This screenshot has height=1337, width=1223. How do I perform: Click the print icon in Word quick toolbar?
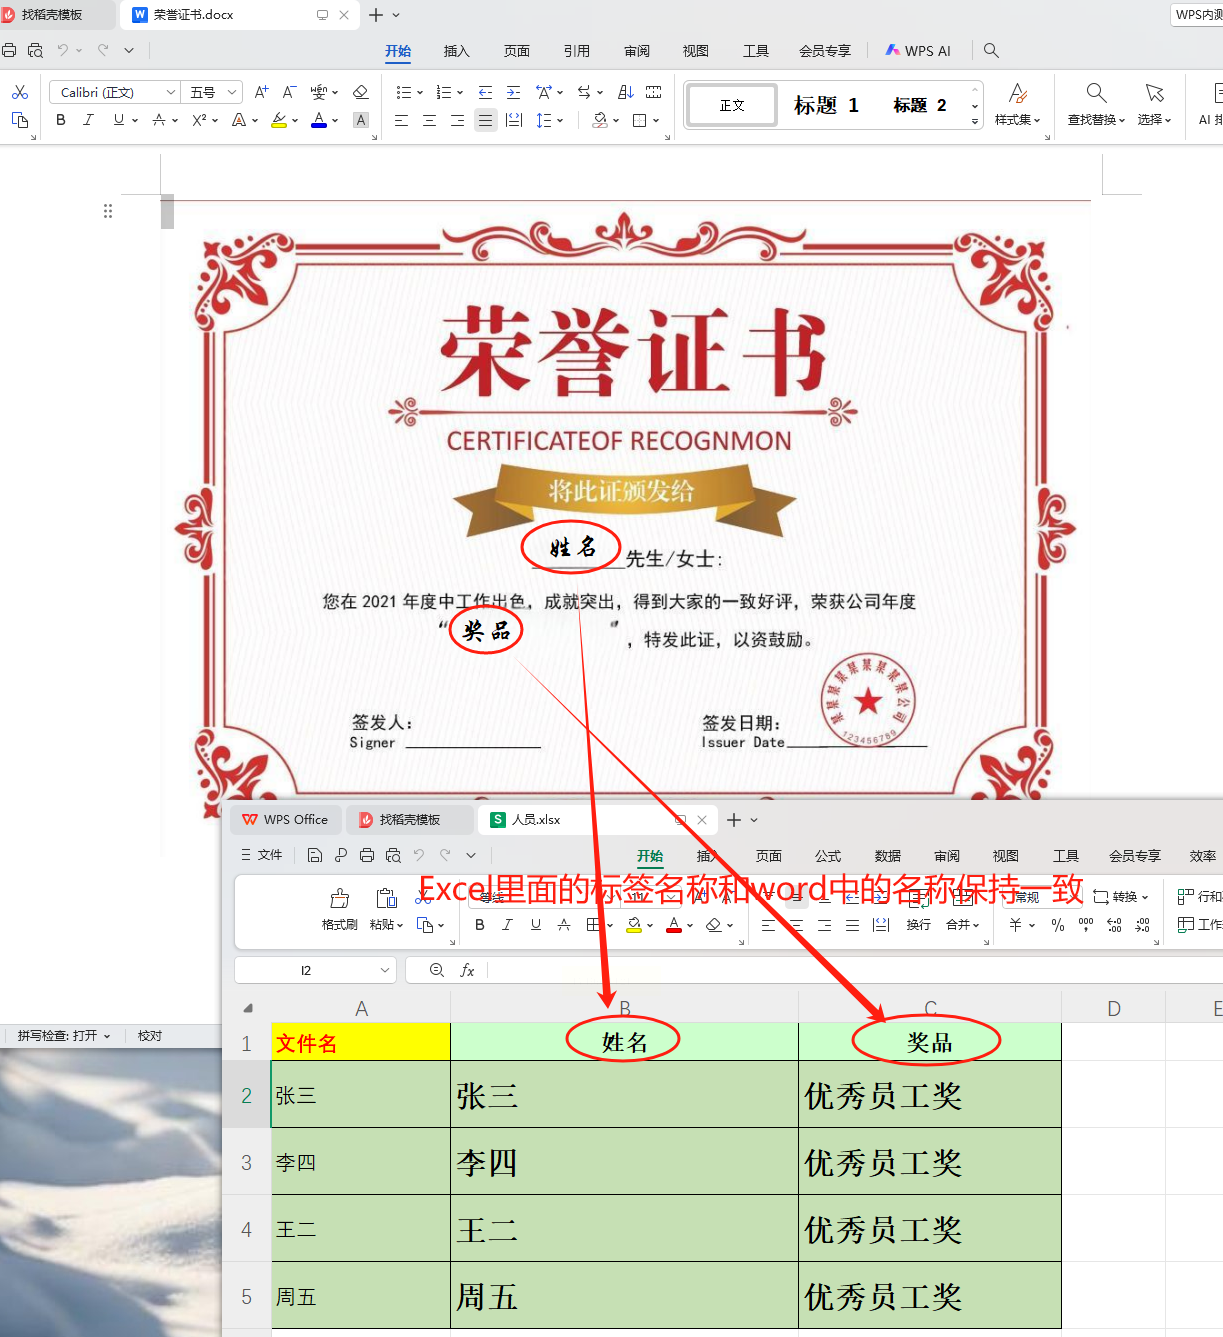coord(9,50)
